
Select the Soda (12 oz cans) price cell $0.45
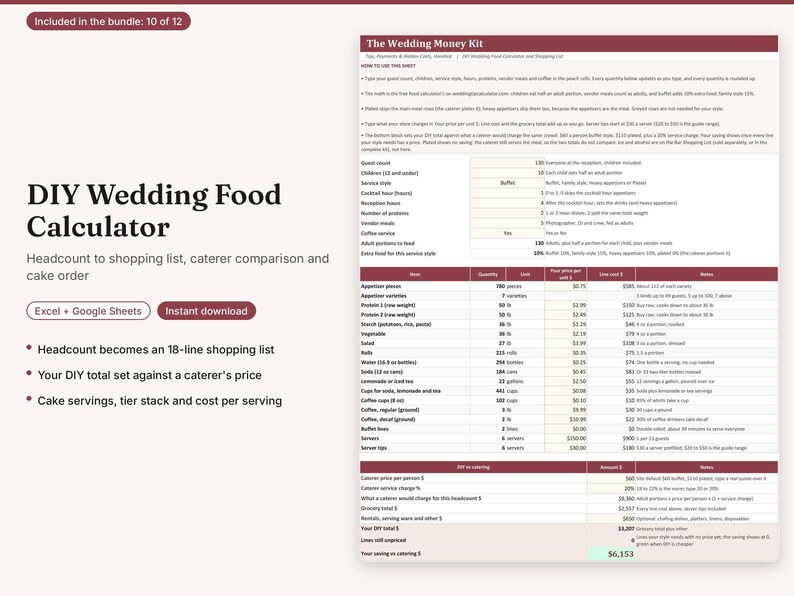566,372
